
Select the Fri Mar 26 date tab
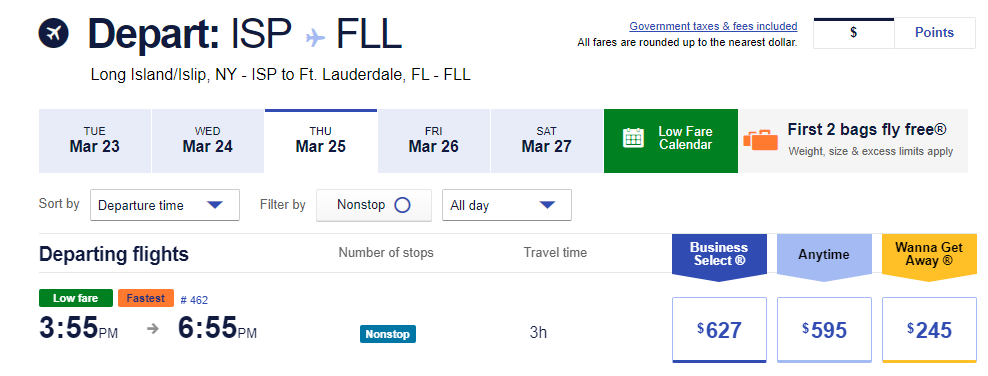[434, 140]
